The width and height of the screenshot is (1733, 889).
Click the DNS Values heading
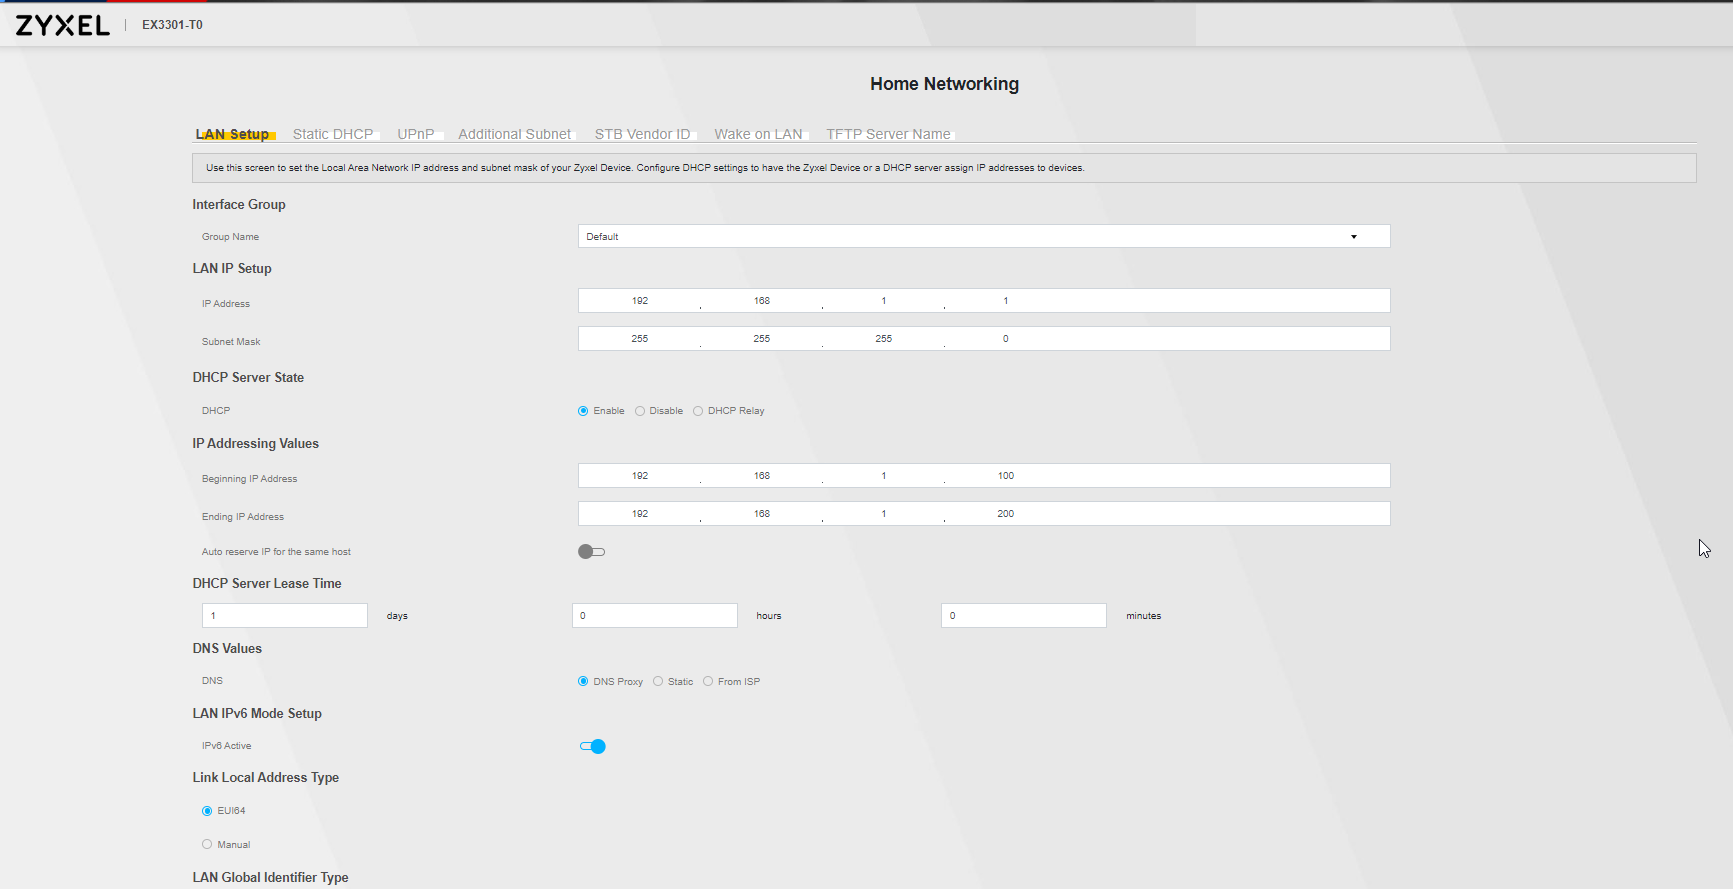227,649
